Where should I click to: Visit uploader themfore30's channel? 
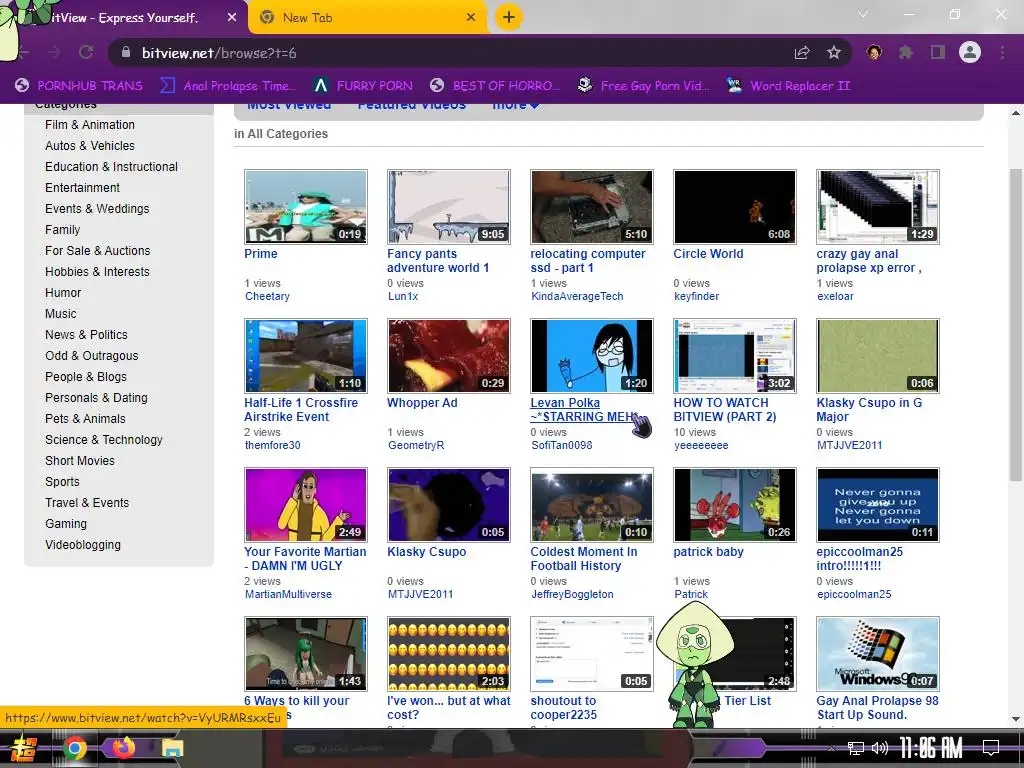272,445
